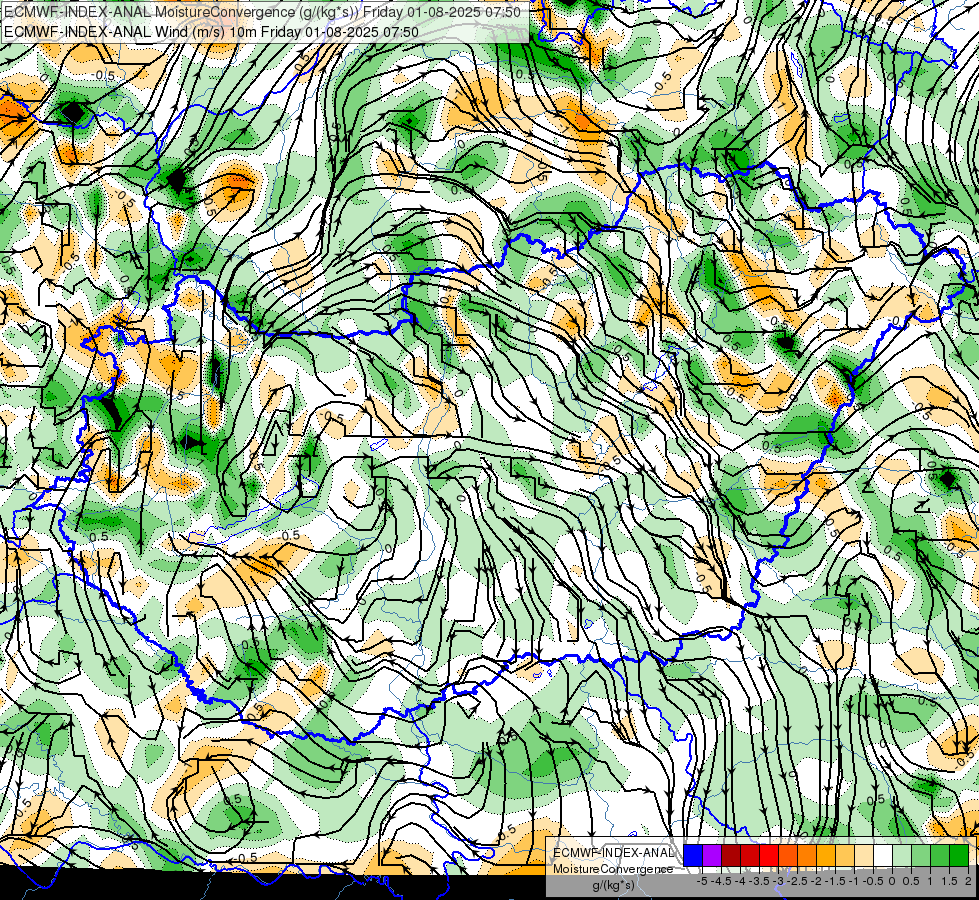Choose the medium green swatch between 1 and 1.5
The width and height of the screenshot is (979, 900).
click(x=940, y=855)
